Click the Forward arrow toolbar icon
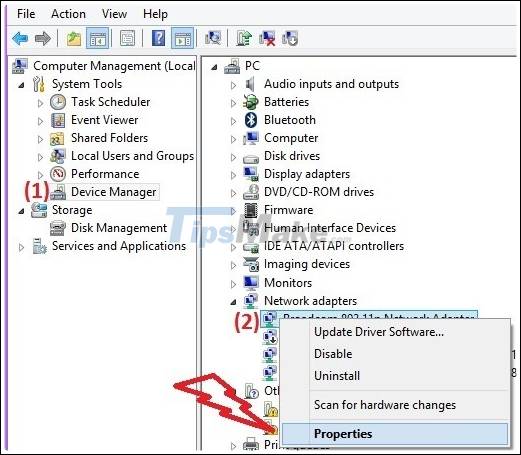 click(43, 38)
